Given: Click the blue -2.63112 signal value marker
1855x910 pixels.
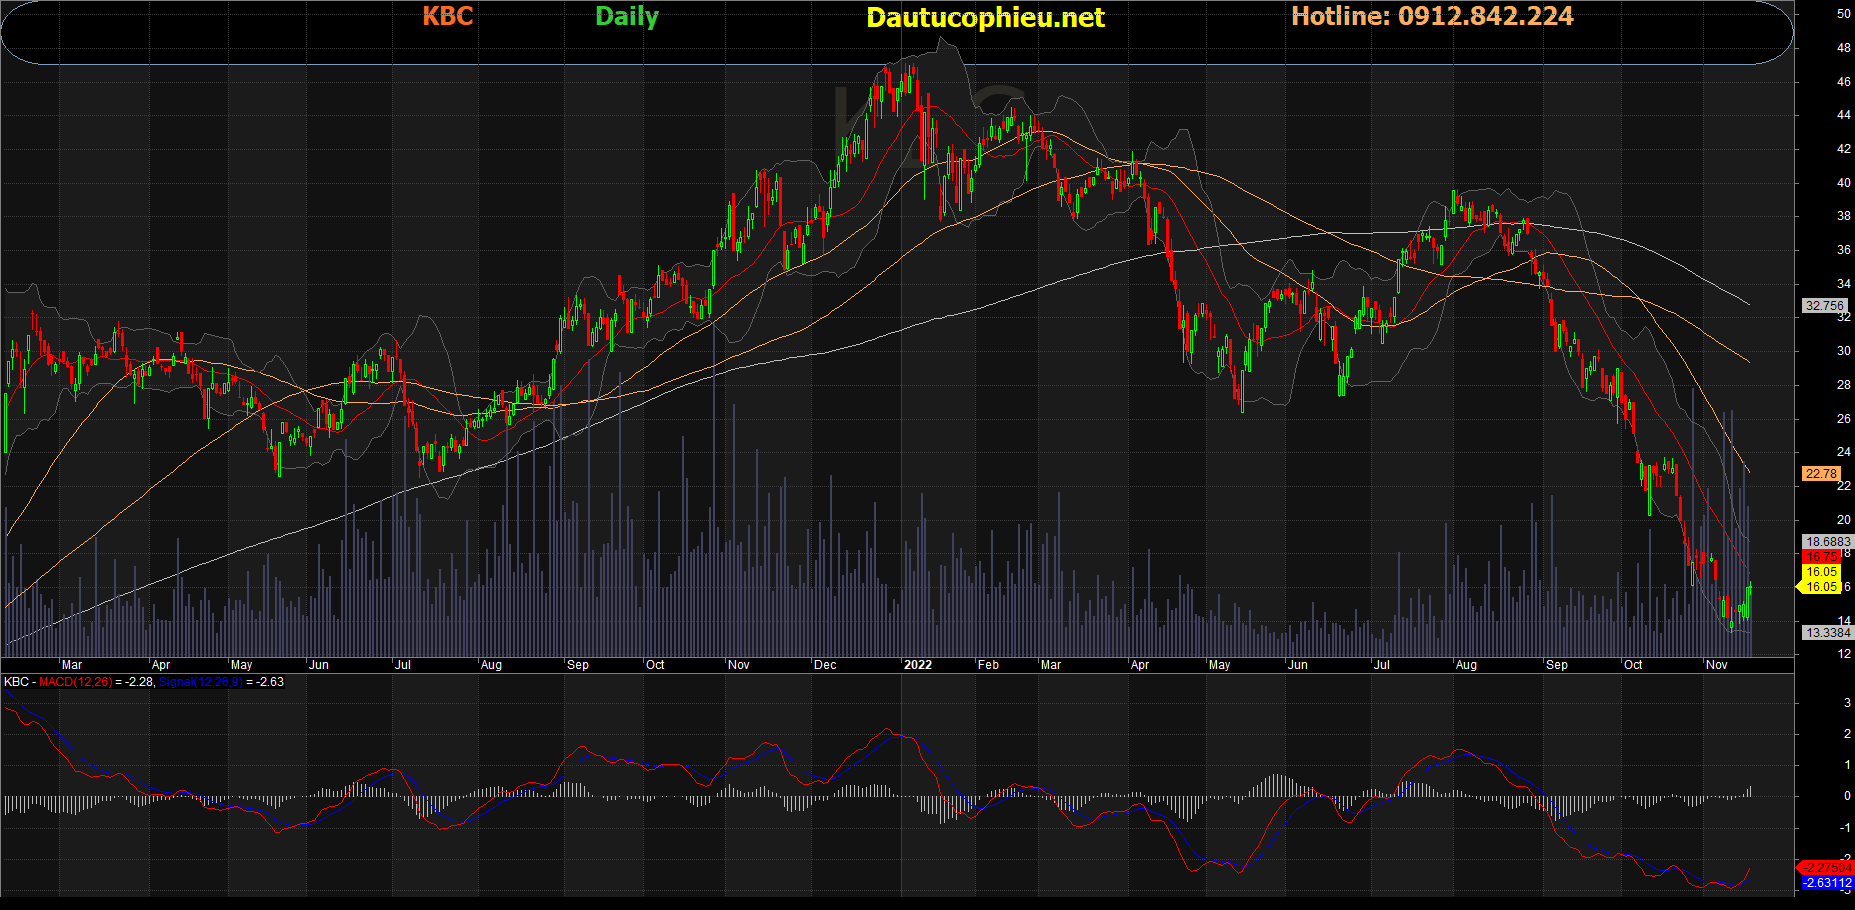Looking at the screenshot, I should point(1826,883).
